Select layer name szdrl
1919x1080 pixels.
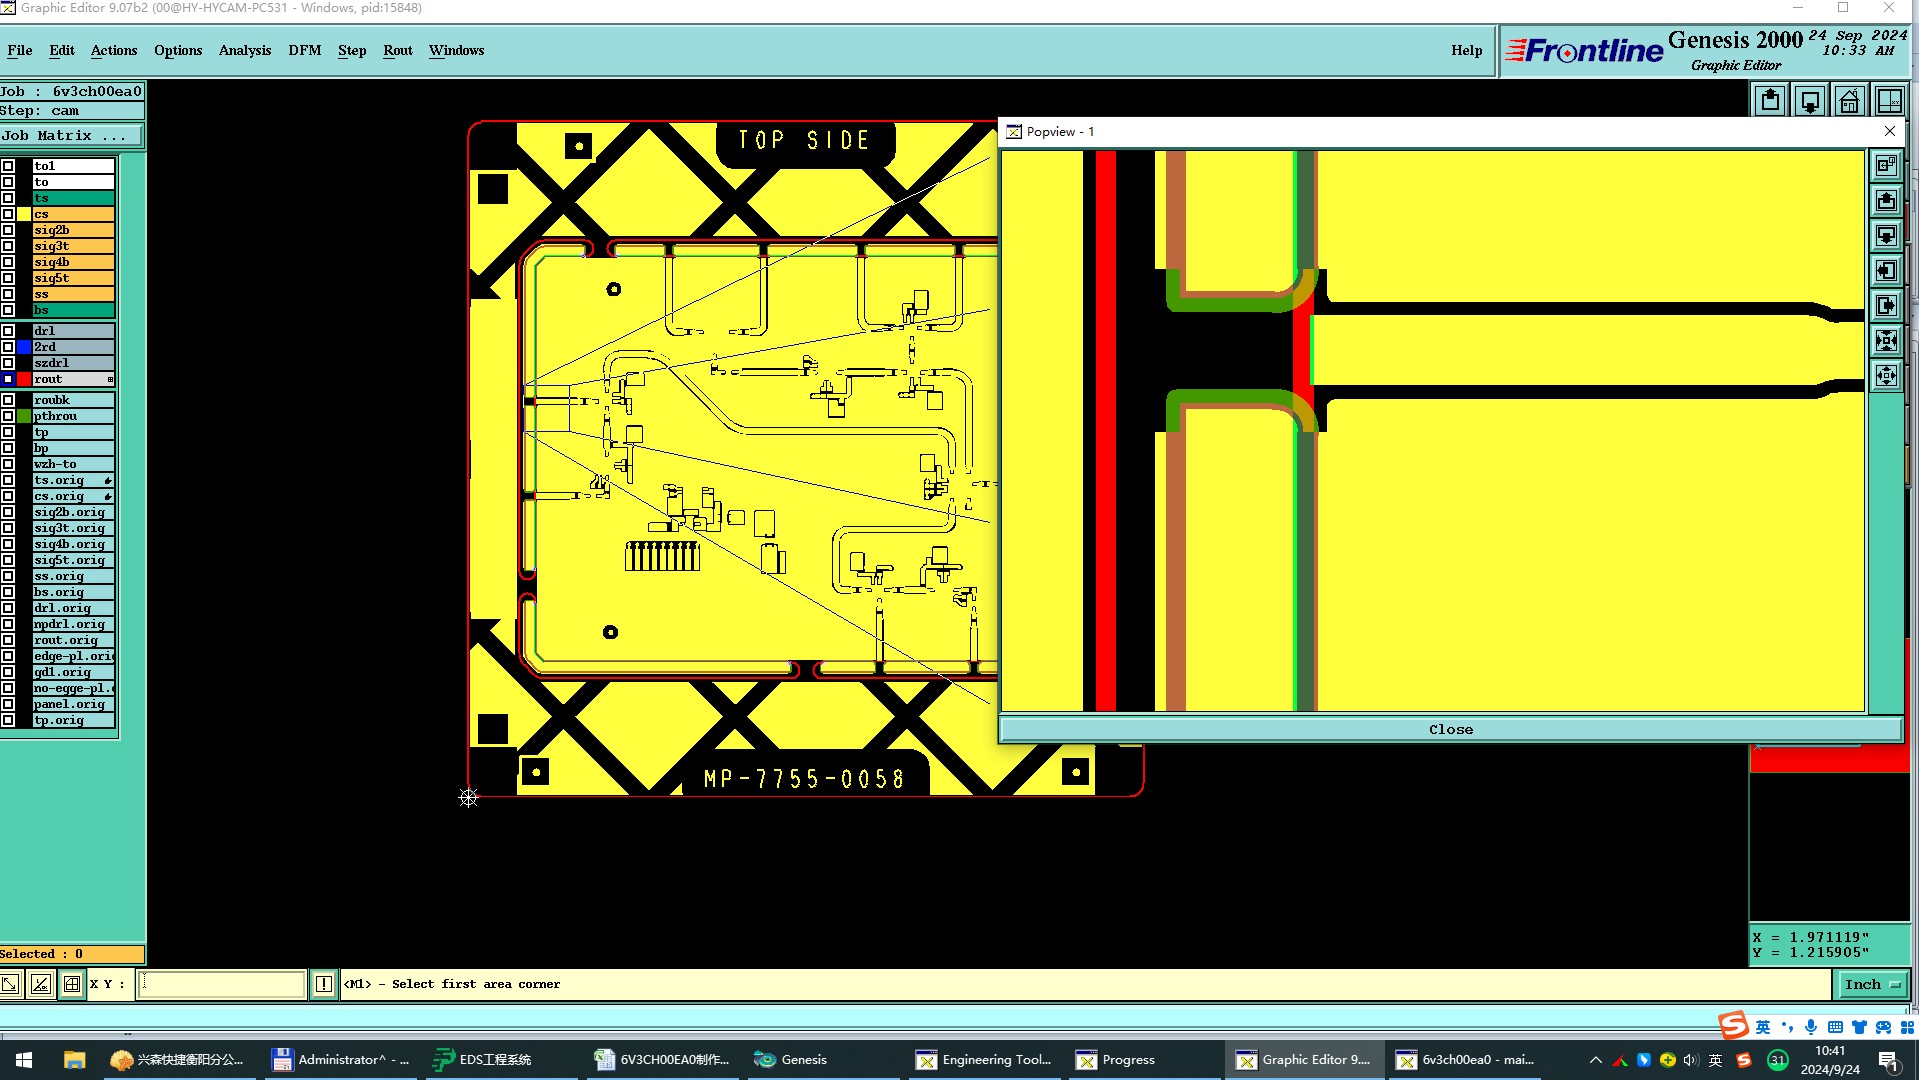pos(74,363)
